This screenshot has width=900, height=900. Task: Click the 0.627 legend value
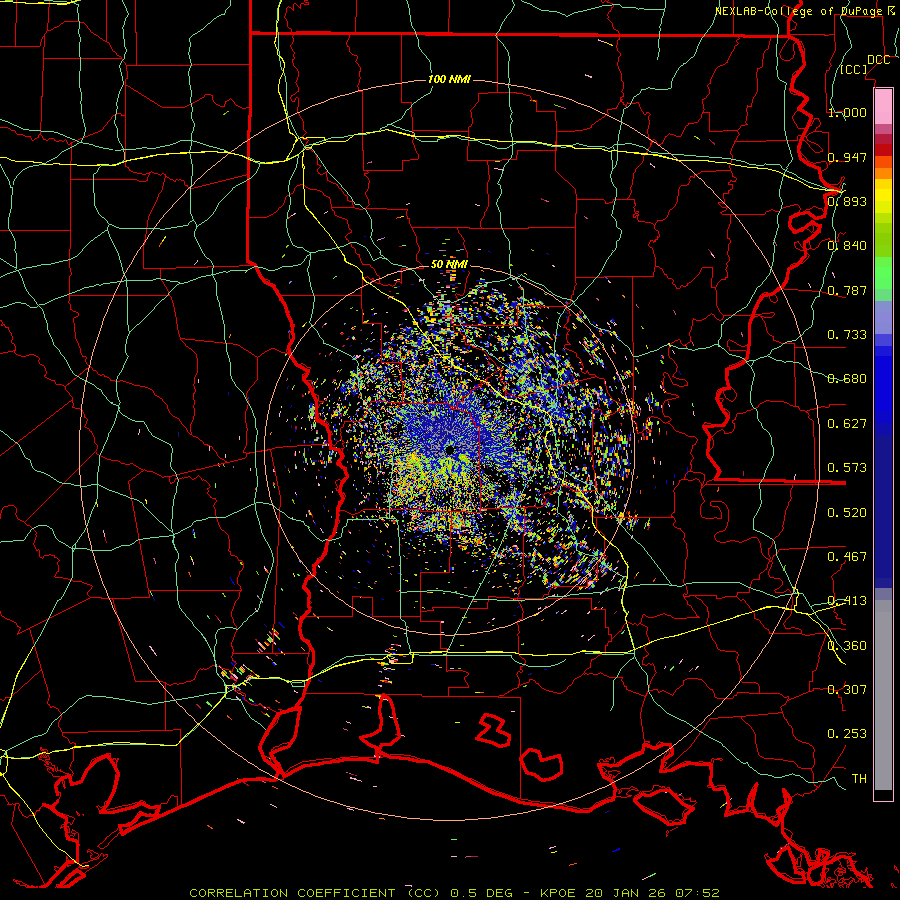click(847, 424)
